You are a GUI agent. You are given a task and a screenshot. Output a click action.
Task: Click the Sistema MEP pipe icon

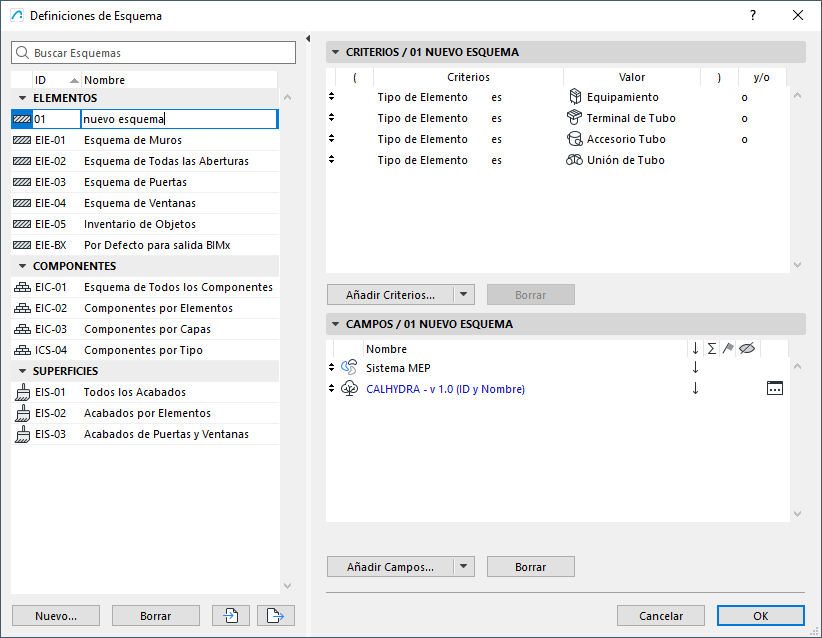[x=349, y=367]
